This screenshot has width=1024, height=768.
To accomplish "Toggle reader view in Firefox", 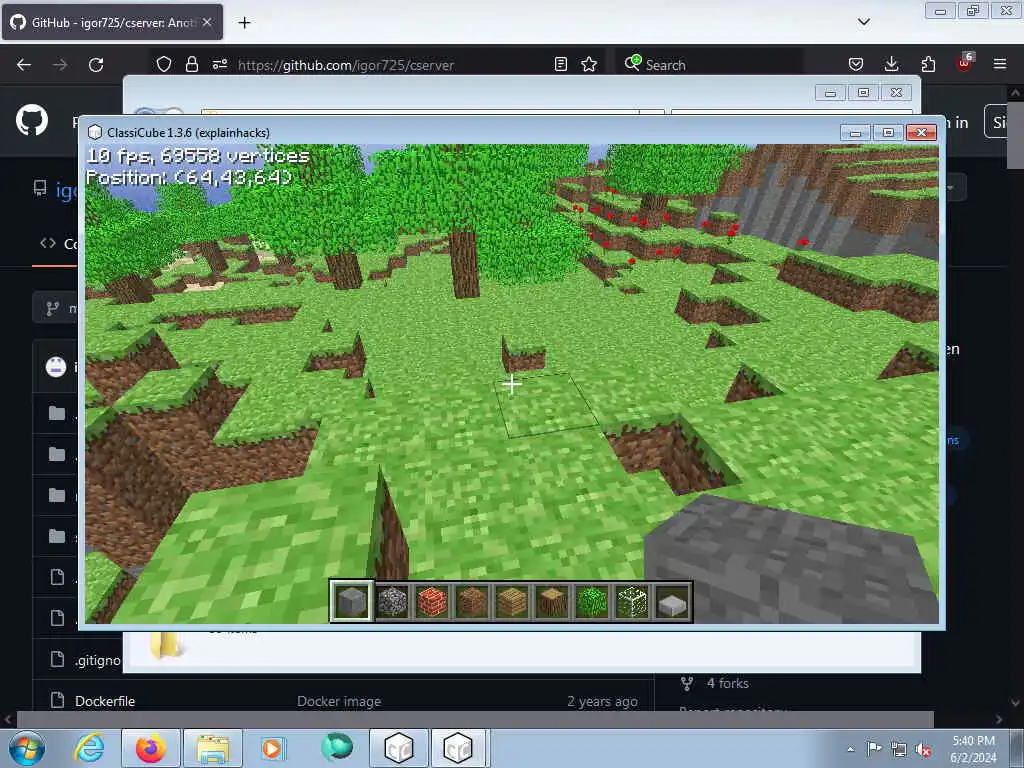I will coord(560,64).
